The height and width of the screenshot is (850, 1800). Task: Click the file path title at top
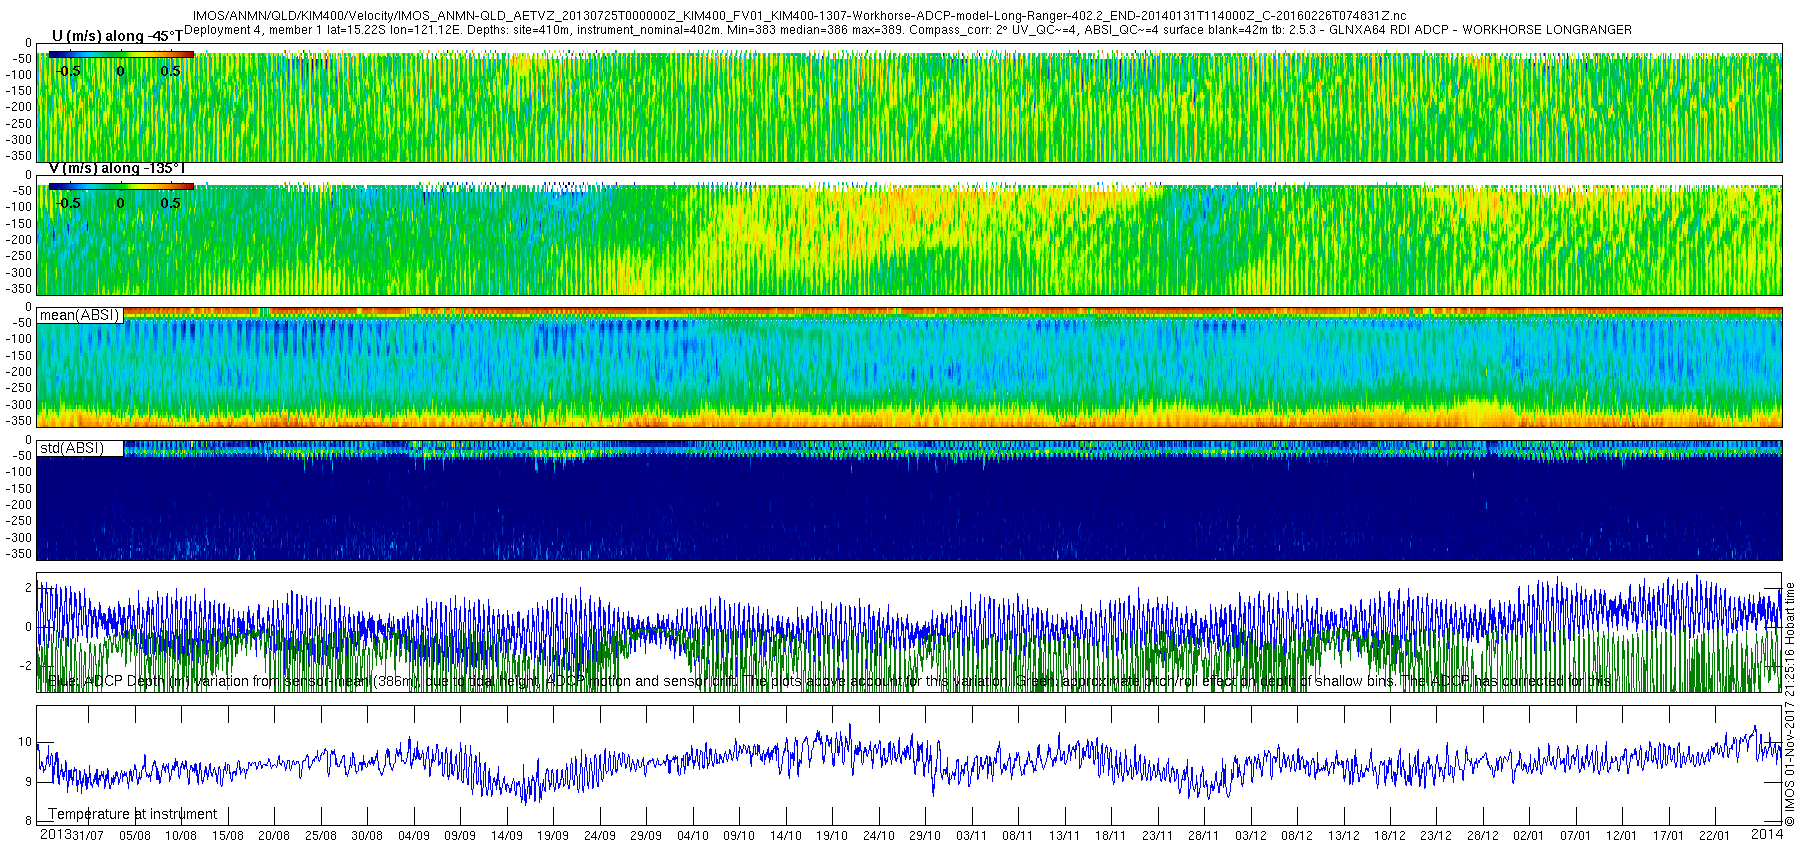coord(798,16)
